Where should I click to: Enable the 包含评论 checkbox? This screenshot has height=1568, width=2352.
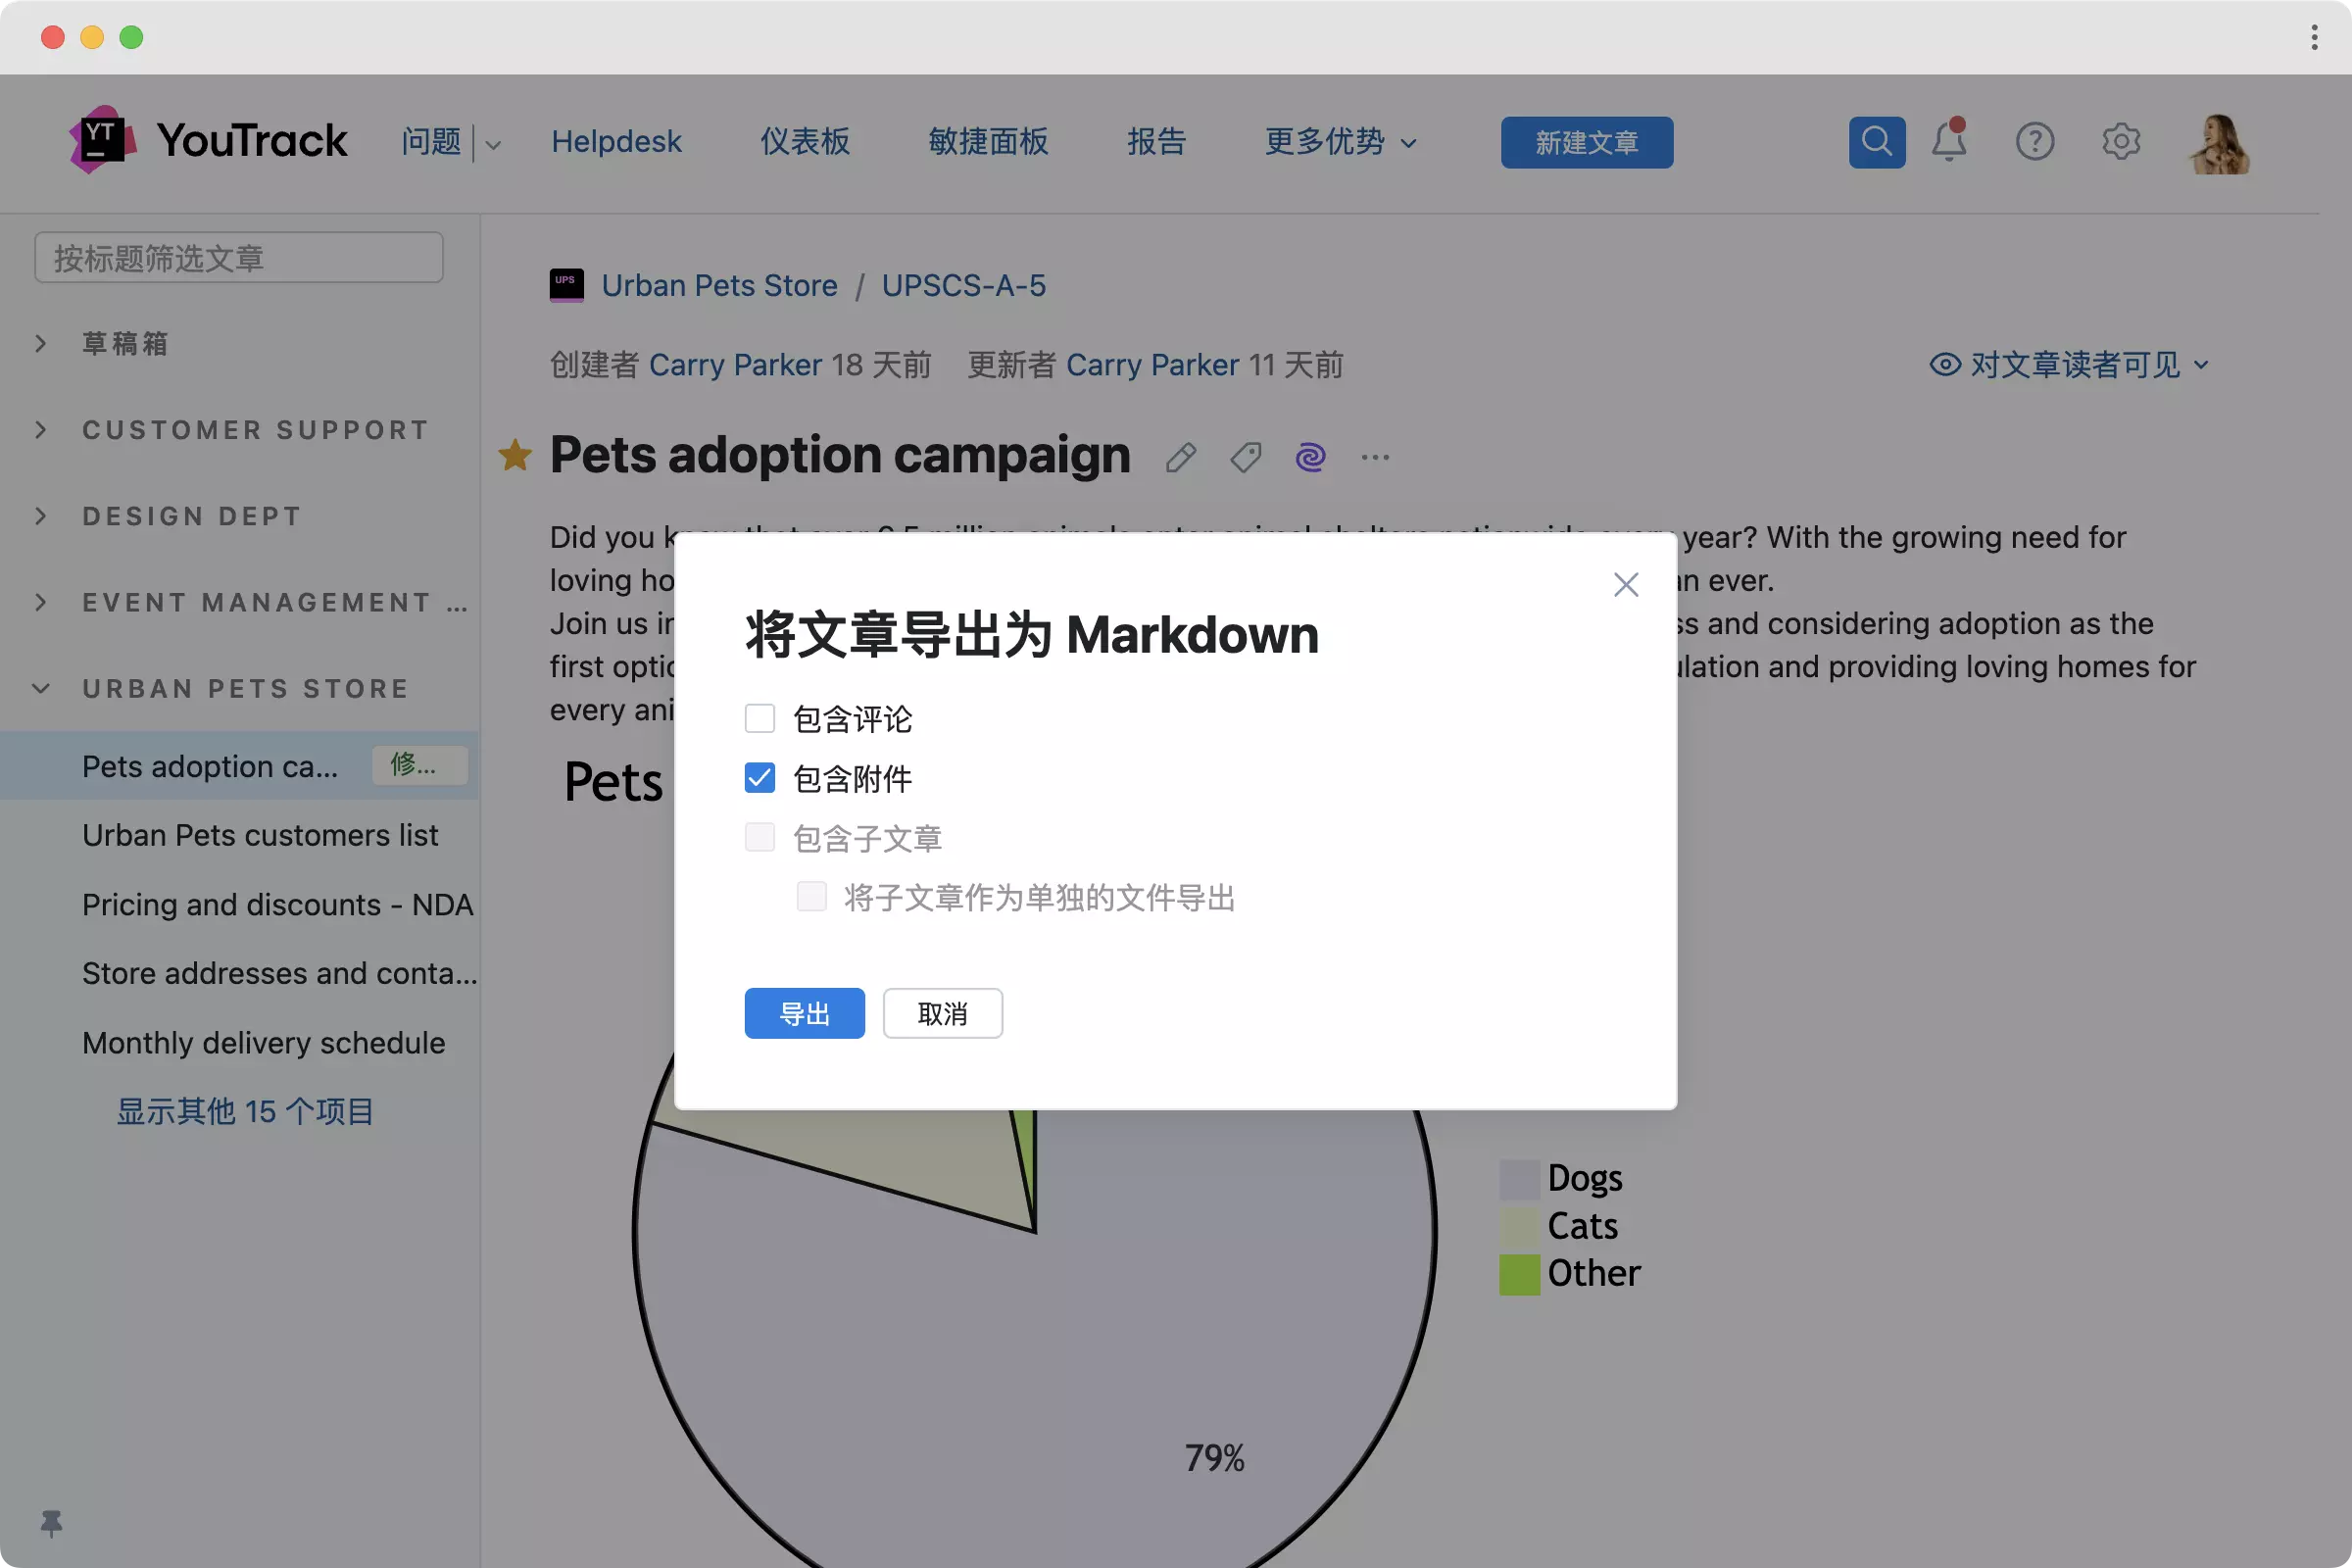[x=760, y=718]
